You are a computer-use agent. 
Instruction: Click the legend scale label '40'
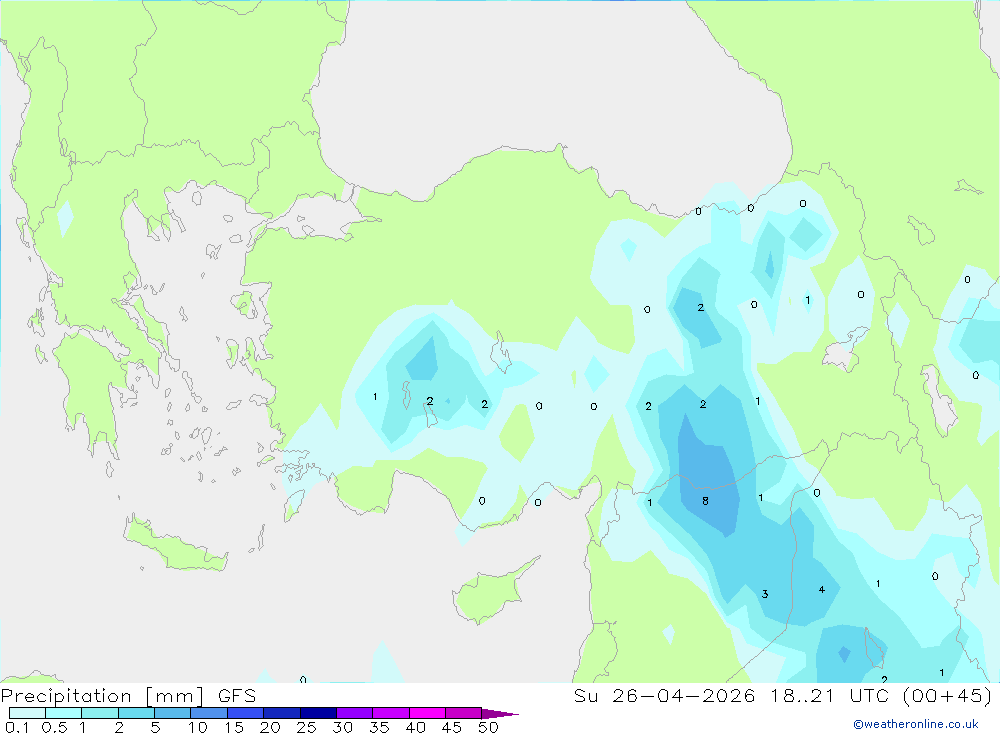pyautogui.click(x=415, y=727)
